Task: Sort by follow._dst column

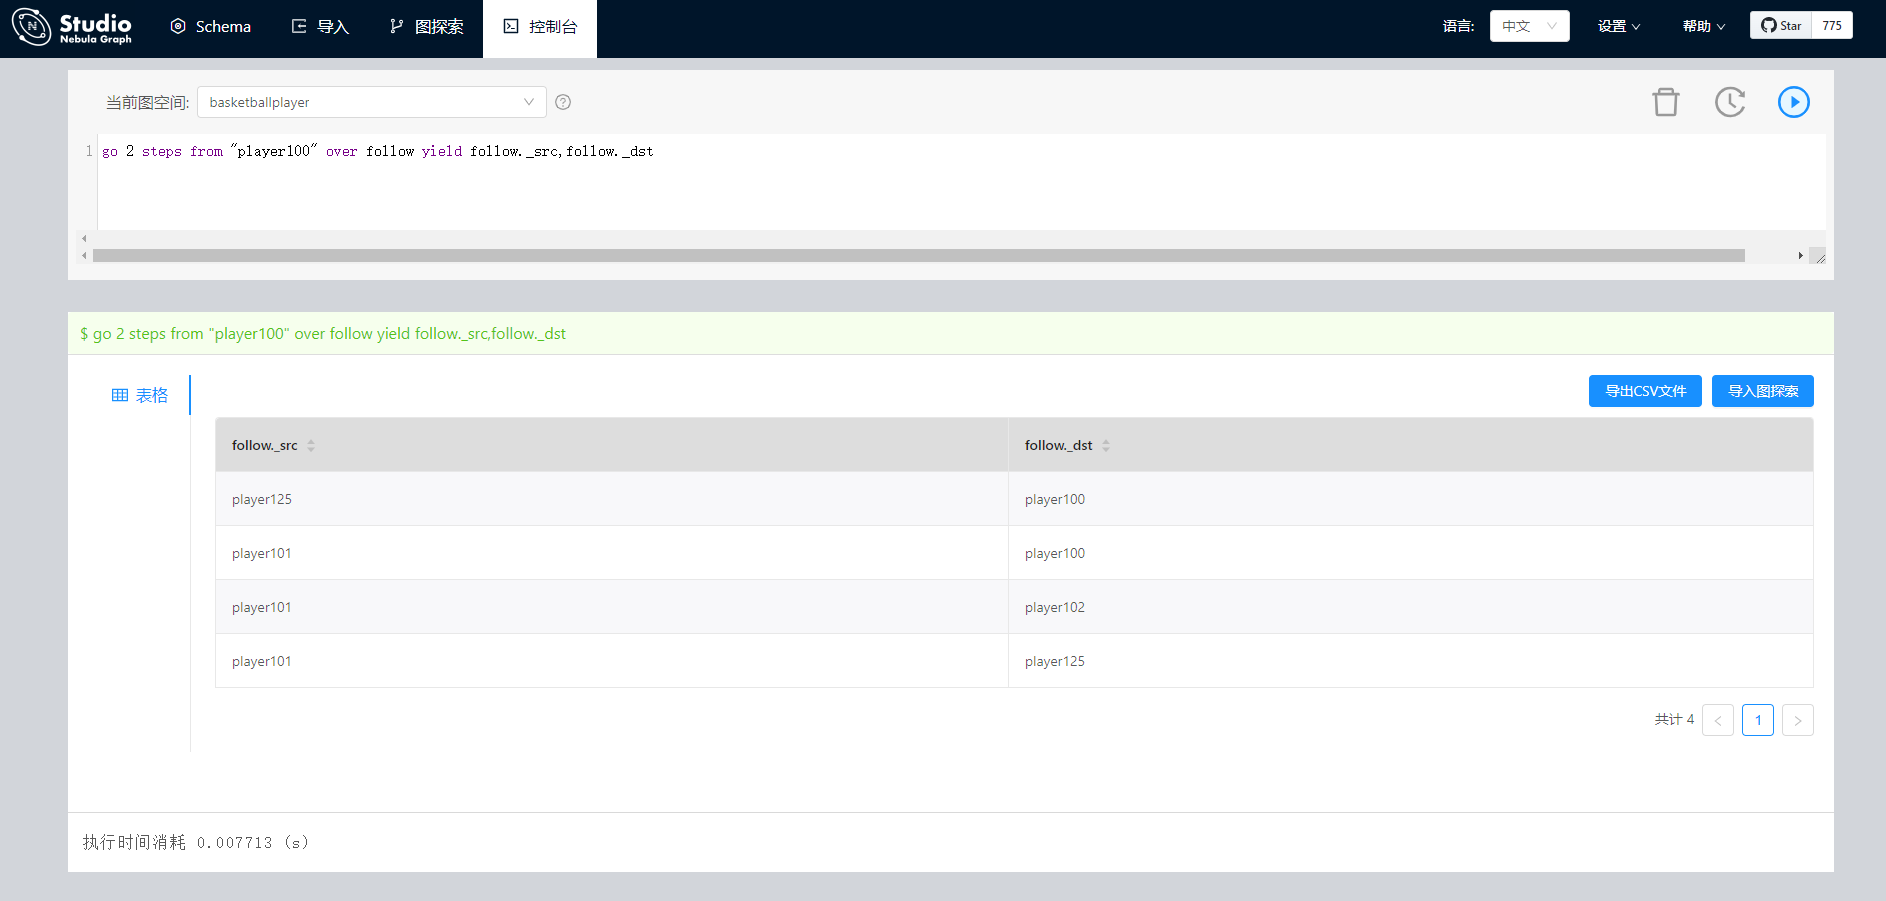Action: coord(1106,446)
